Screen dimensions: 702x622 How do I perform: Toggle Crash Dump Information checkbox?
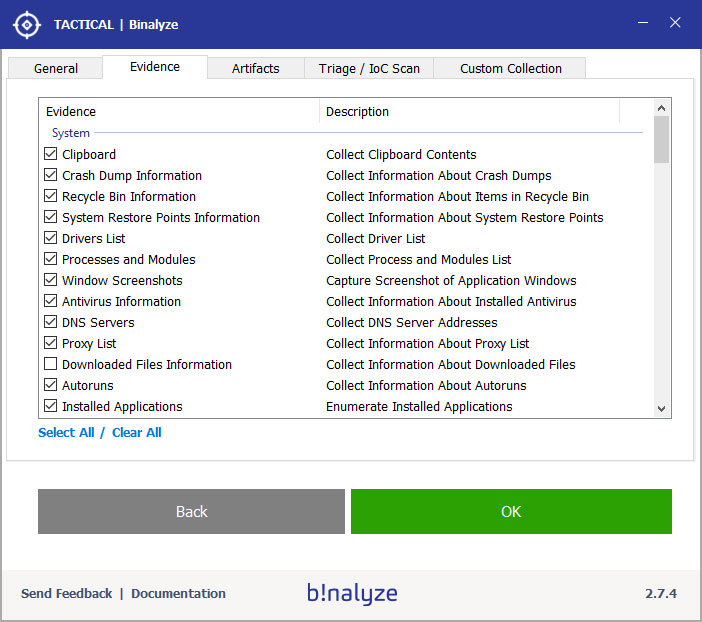pyautogui.click(x=51, y=175)
